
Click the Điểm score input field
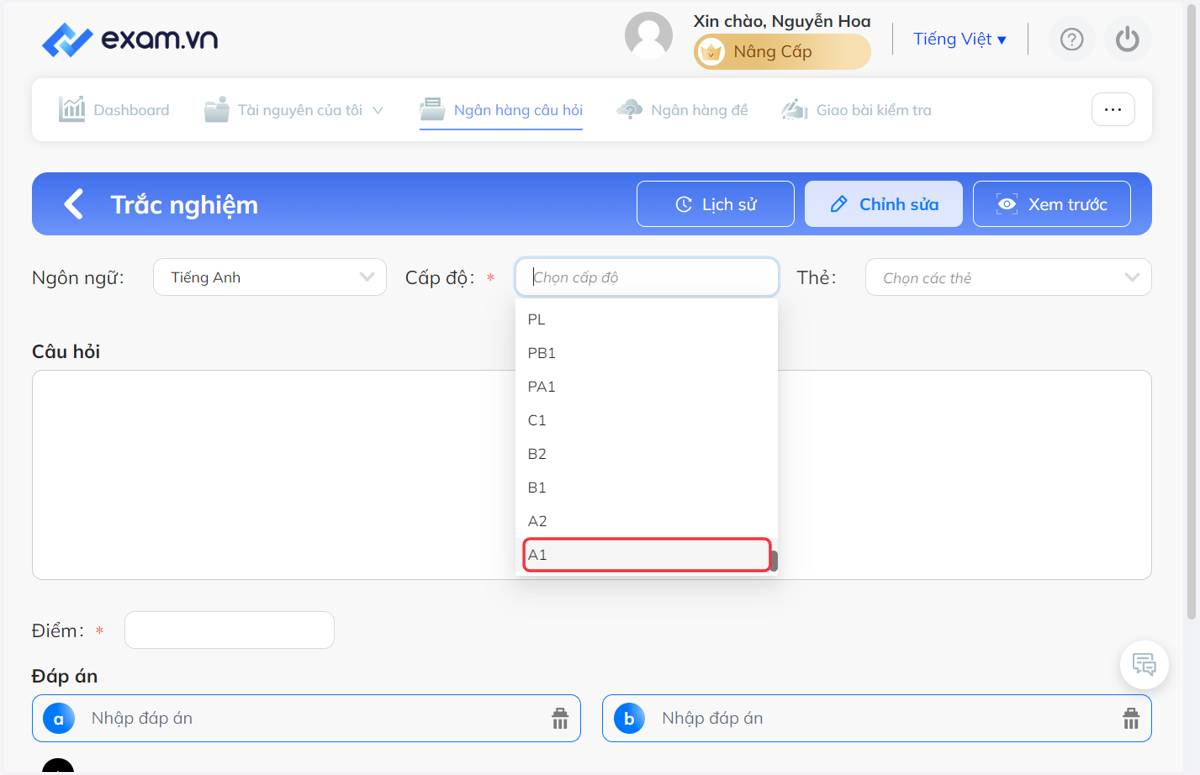coord(229,630)
